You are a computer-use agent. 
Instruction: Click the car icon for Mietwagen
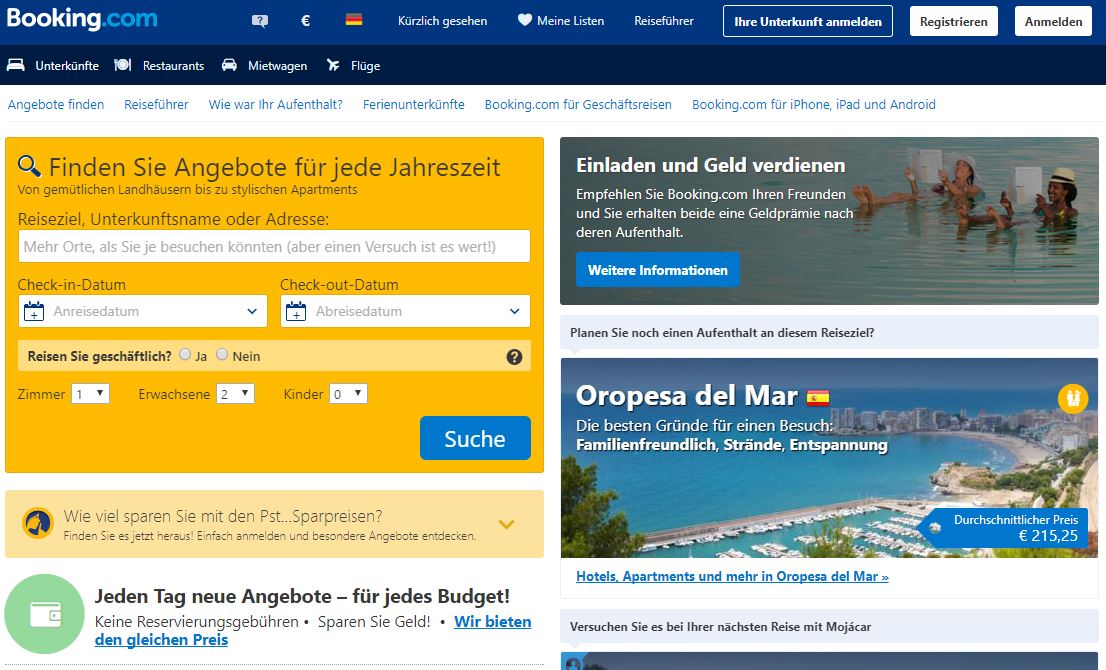pos(229,65)
